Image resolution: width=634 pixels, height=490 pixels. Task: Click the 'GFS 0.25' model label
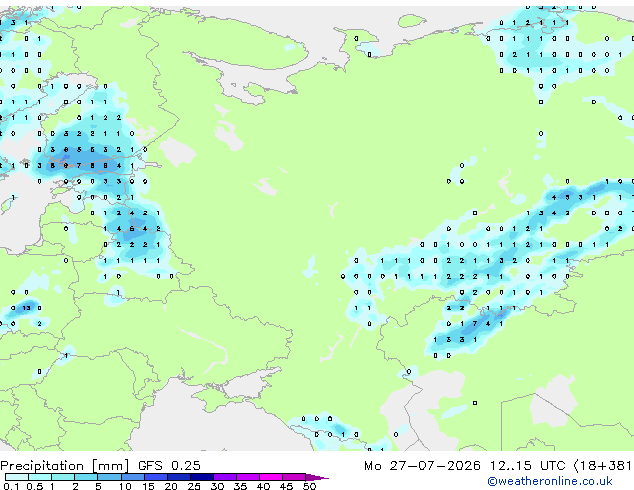169,465
